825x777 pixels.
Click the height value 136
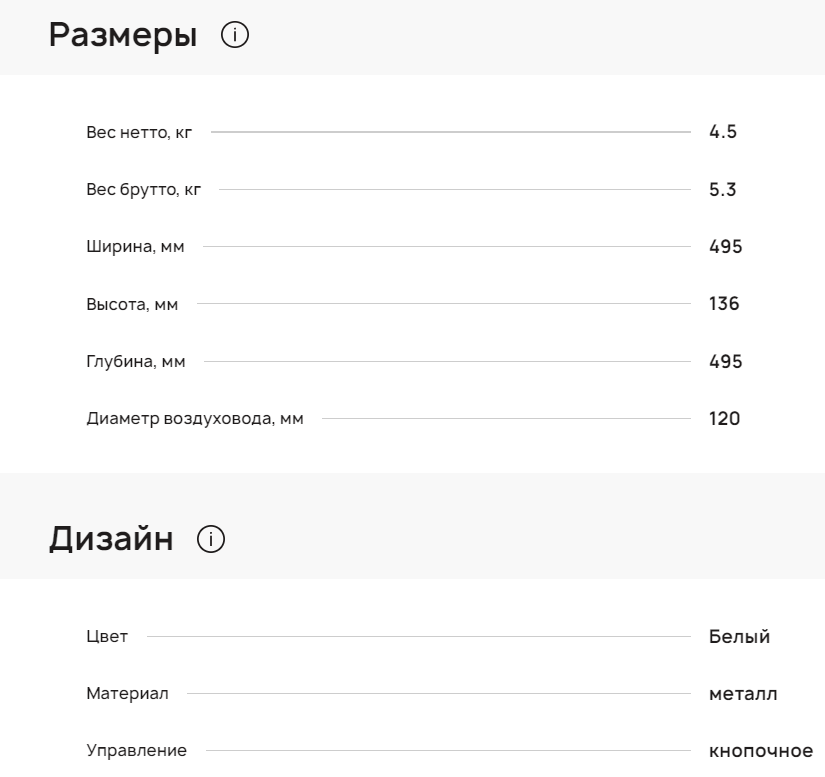[724, 304]
